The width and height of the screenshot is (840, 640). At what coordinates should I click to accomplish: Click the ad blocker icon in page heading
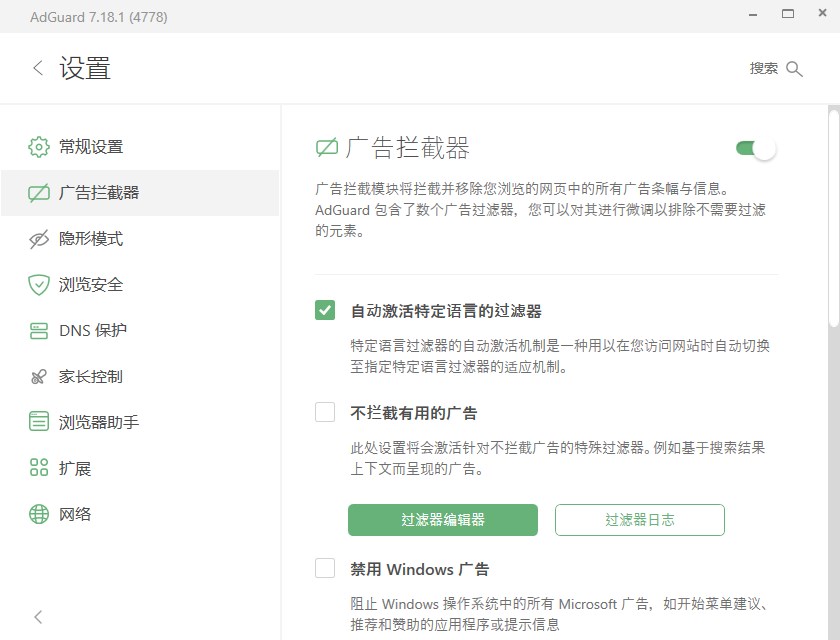tap(327, 147)
